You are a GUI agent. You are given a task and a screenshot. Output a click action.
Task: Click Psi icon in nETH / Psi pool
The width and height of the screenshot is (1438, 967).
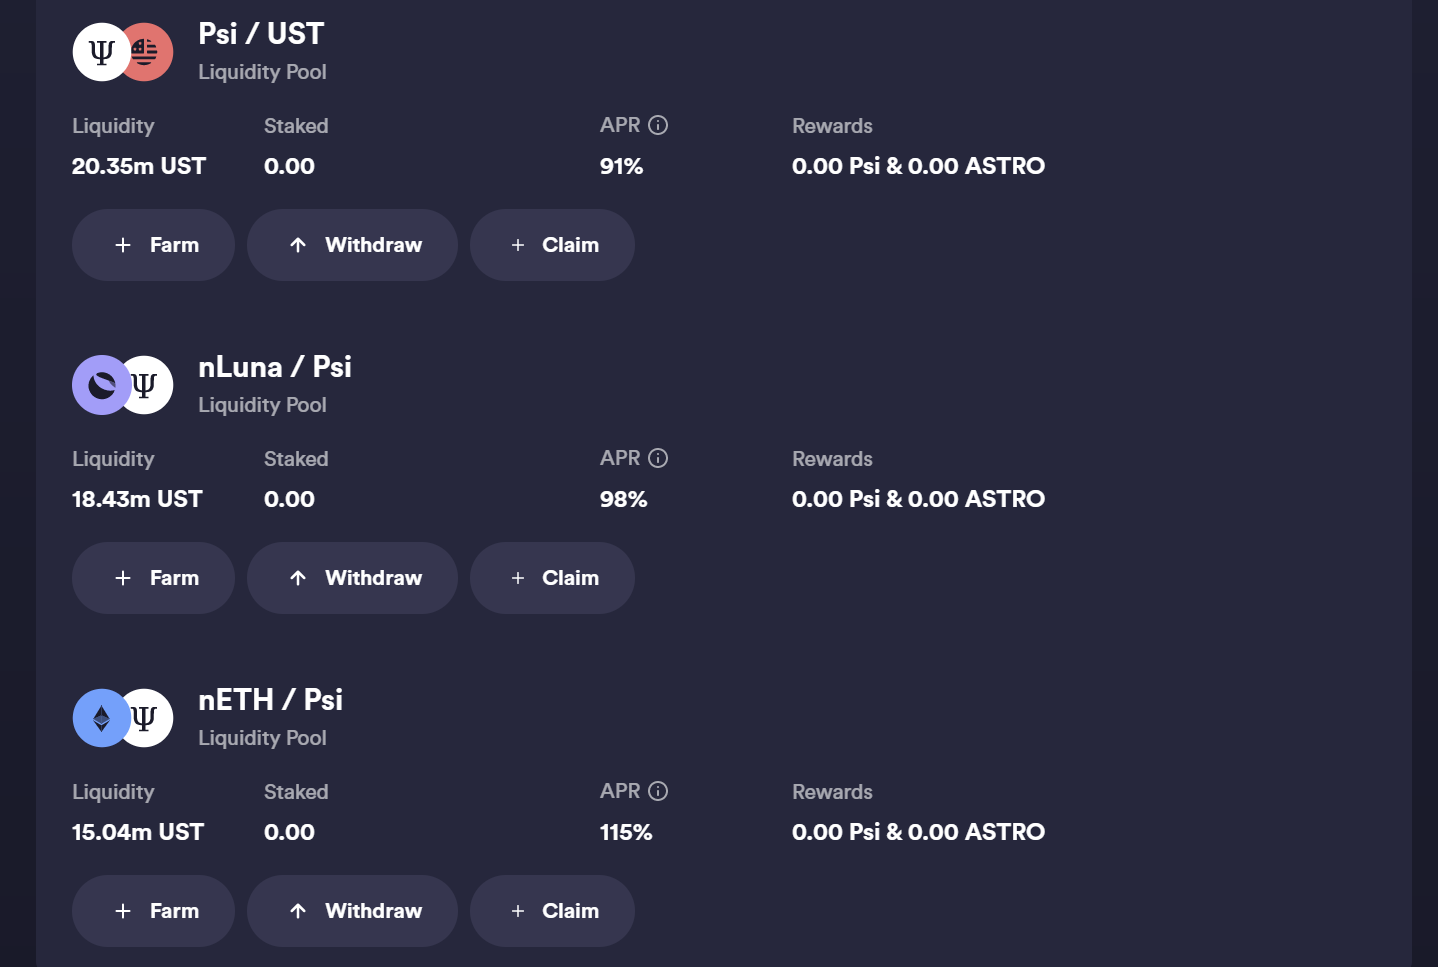(148, 718)
